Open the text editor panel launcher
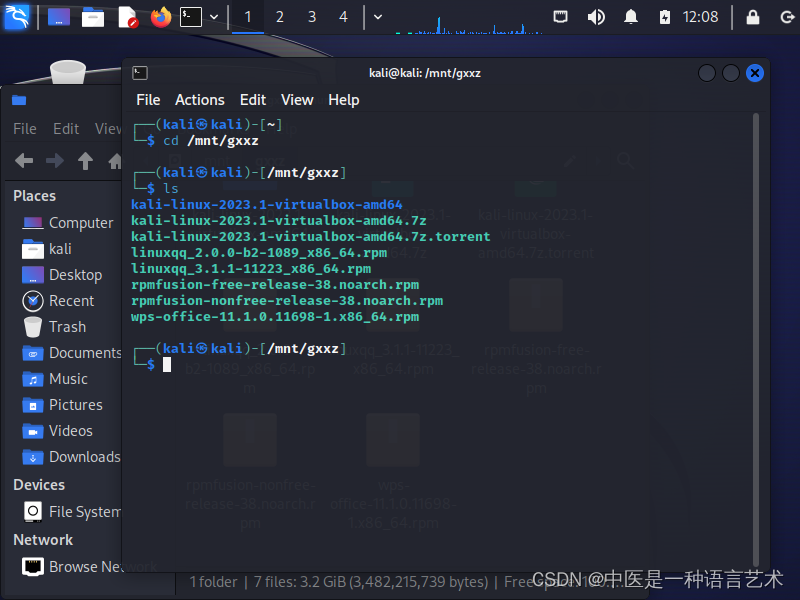Screen dimensions: 800x600 tap(127, 17)
